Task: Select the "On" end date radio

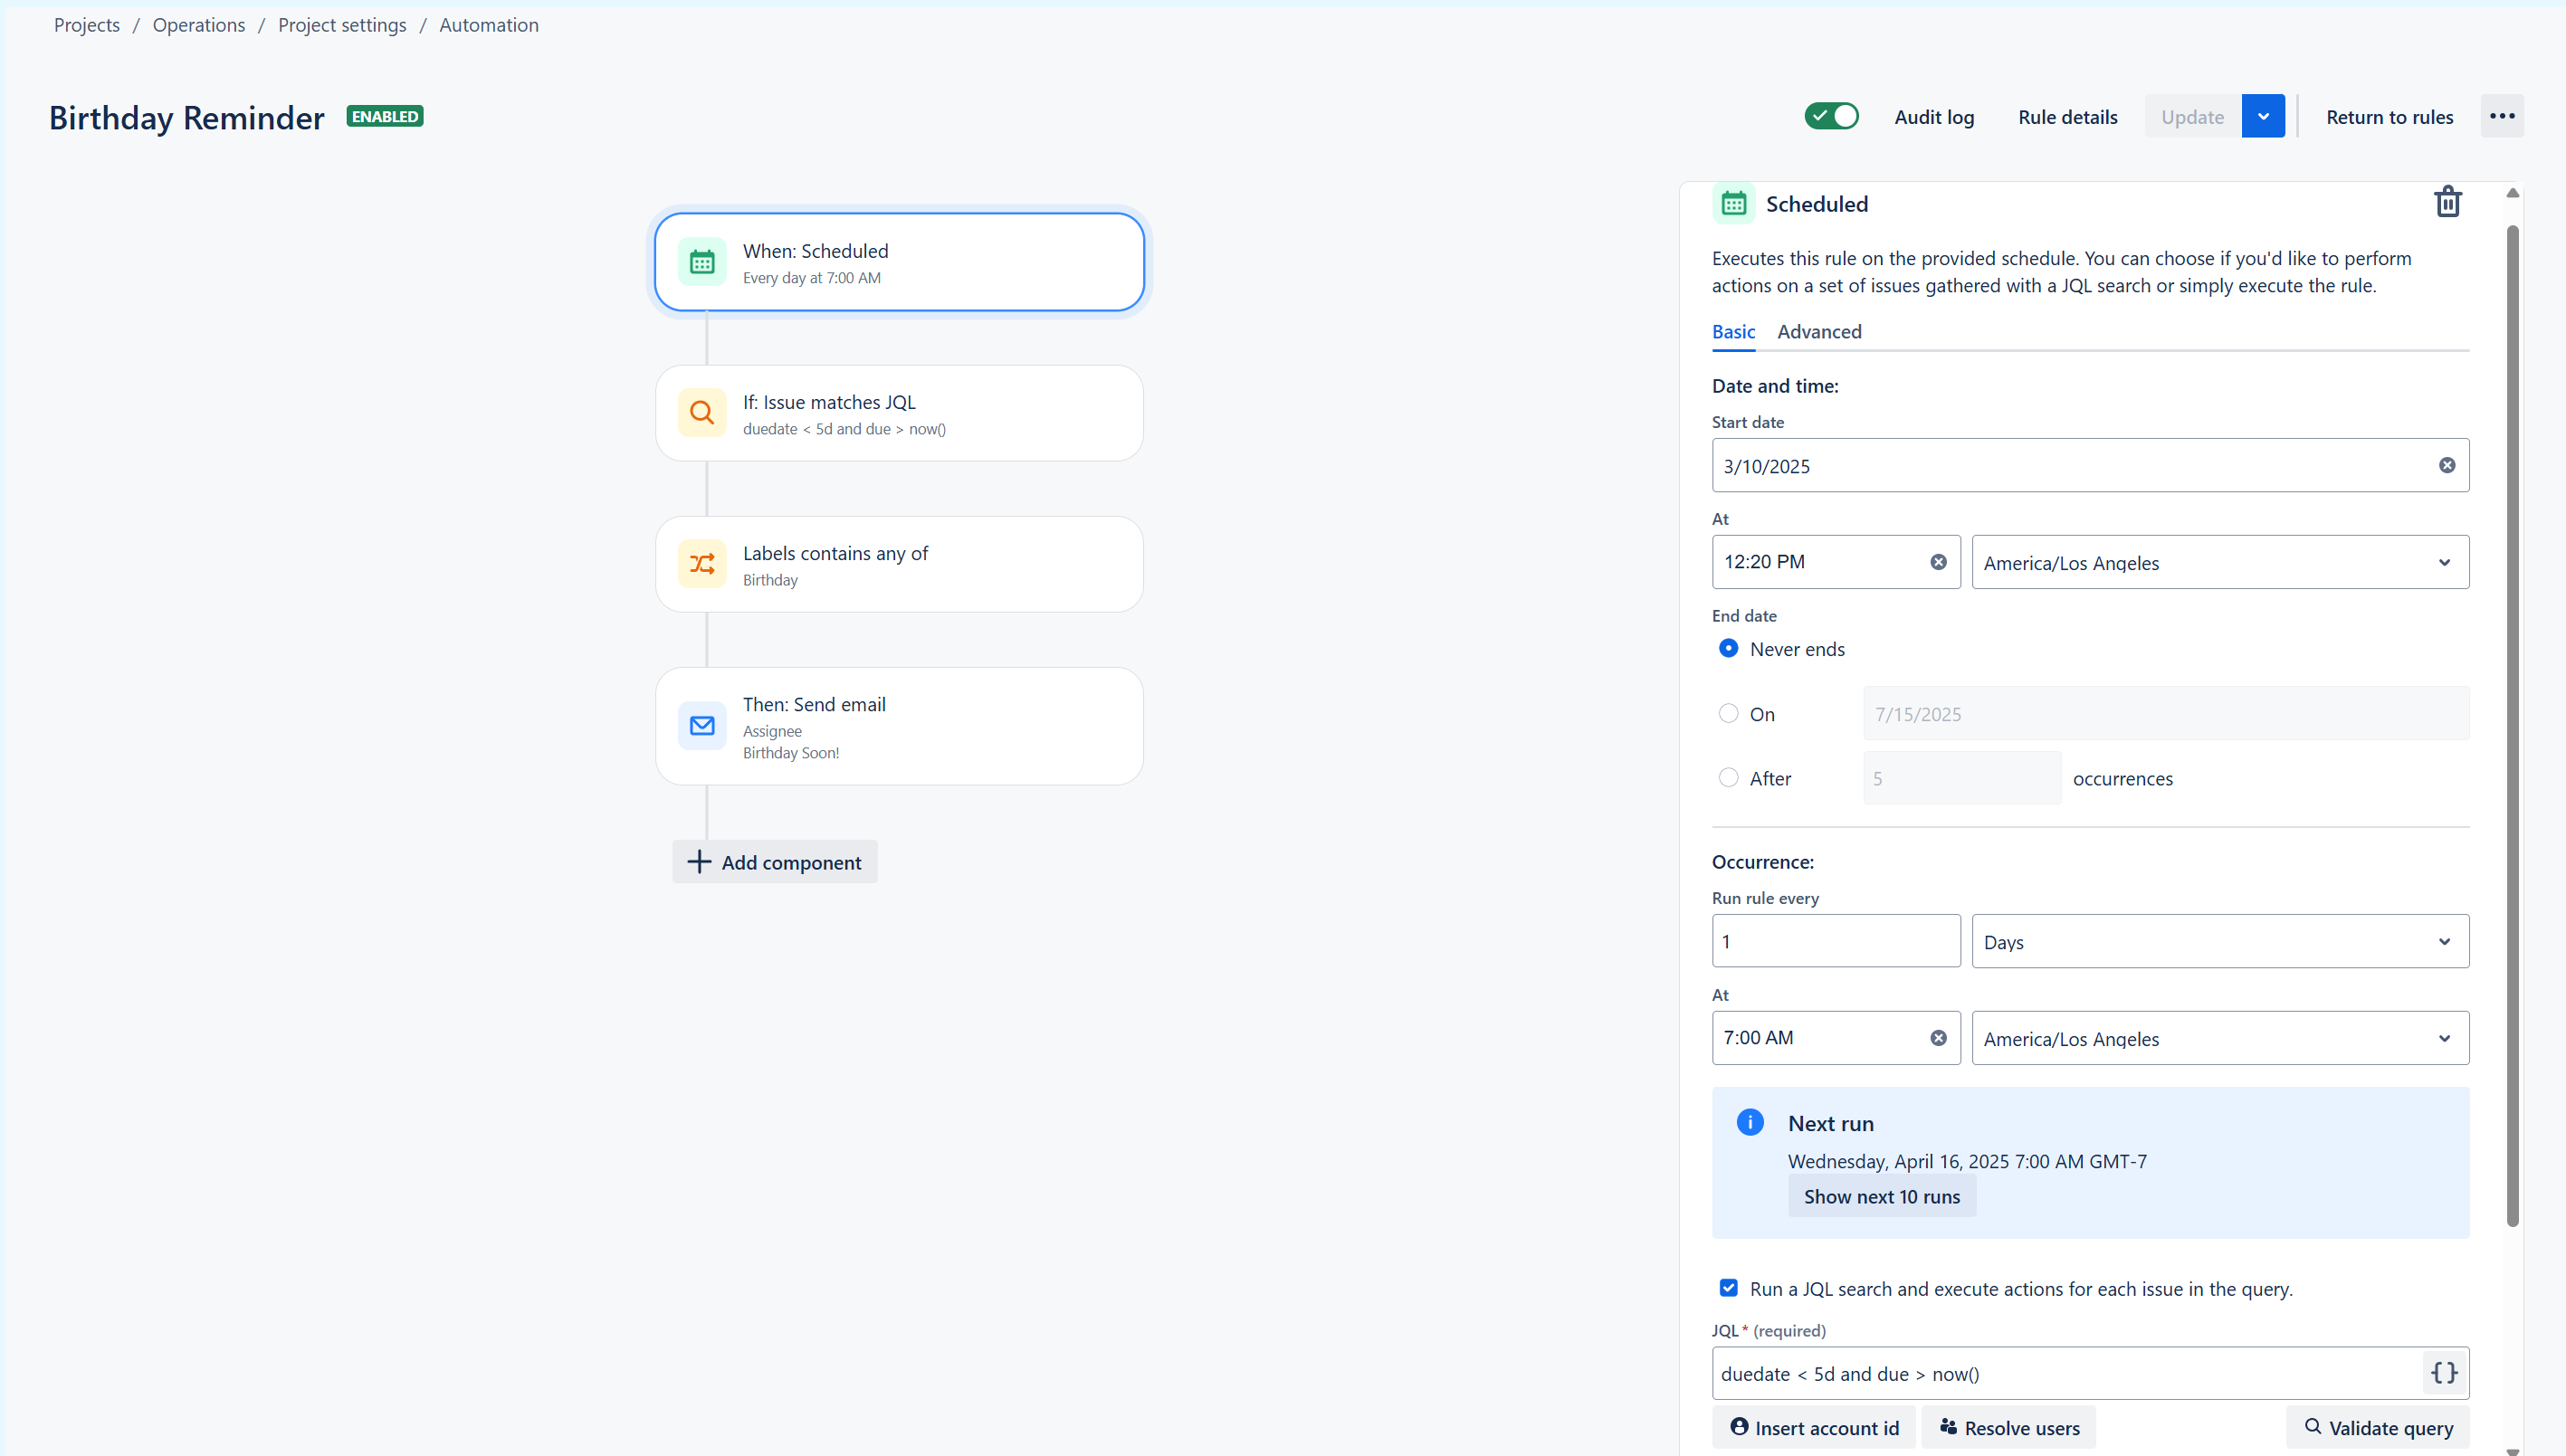Action: [1728, 713]
